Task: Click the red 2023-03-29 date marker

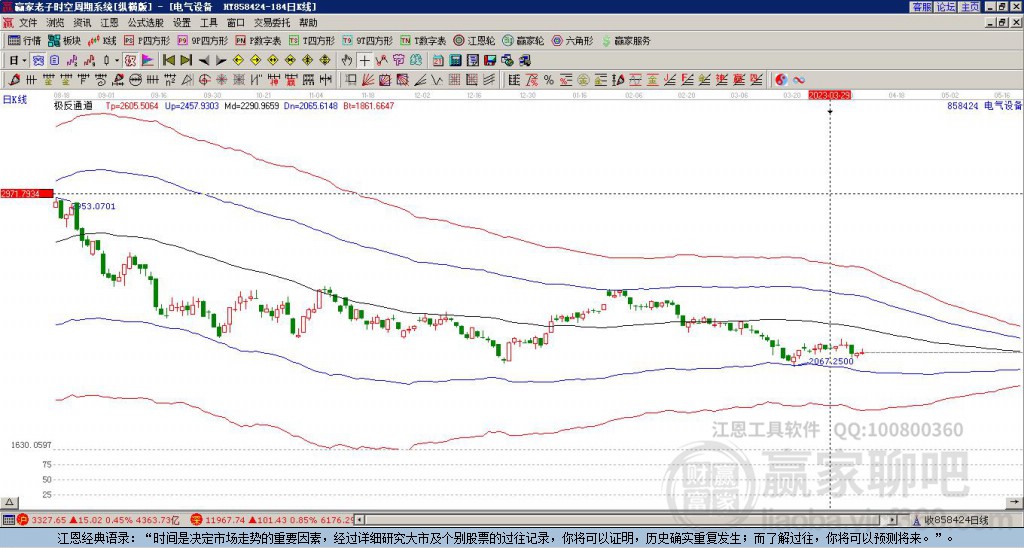Action: coord(831,95)
